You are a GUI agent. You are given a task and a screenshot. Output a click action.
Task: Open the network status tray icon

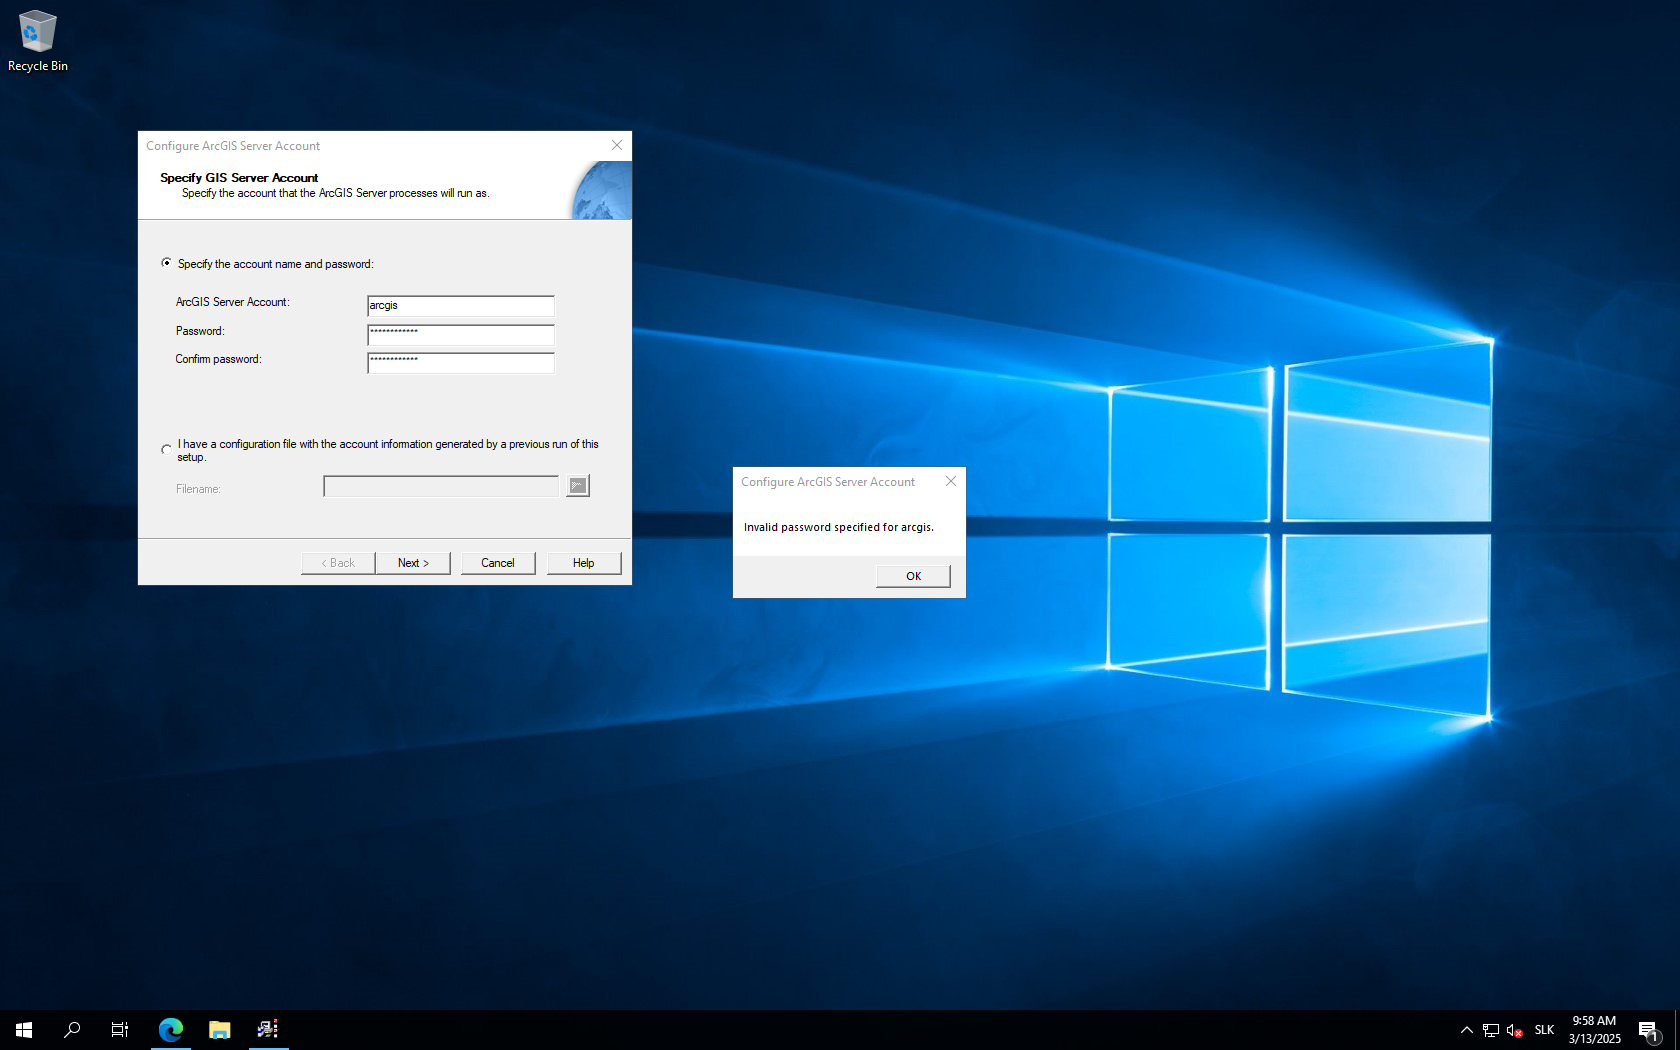point(1491,1030)
